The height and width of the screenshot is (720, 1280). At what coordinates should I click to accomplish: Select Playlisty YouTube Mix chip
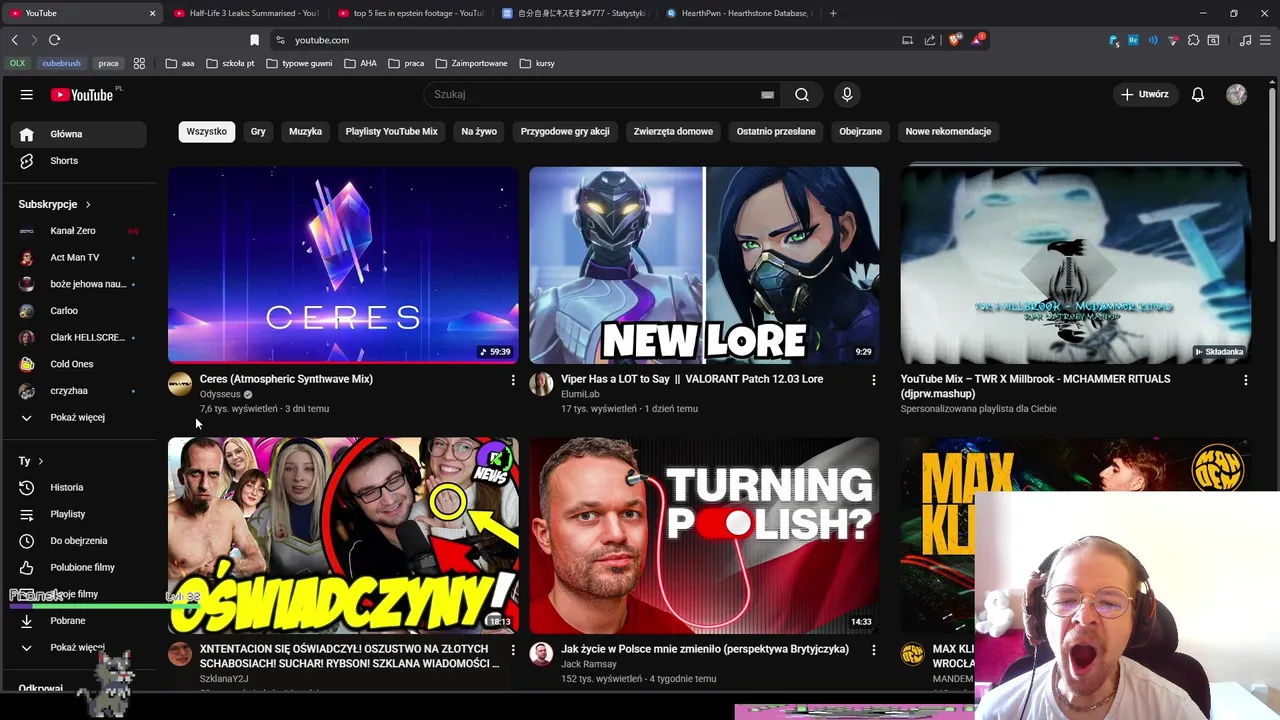391,132
